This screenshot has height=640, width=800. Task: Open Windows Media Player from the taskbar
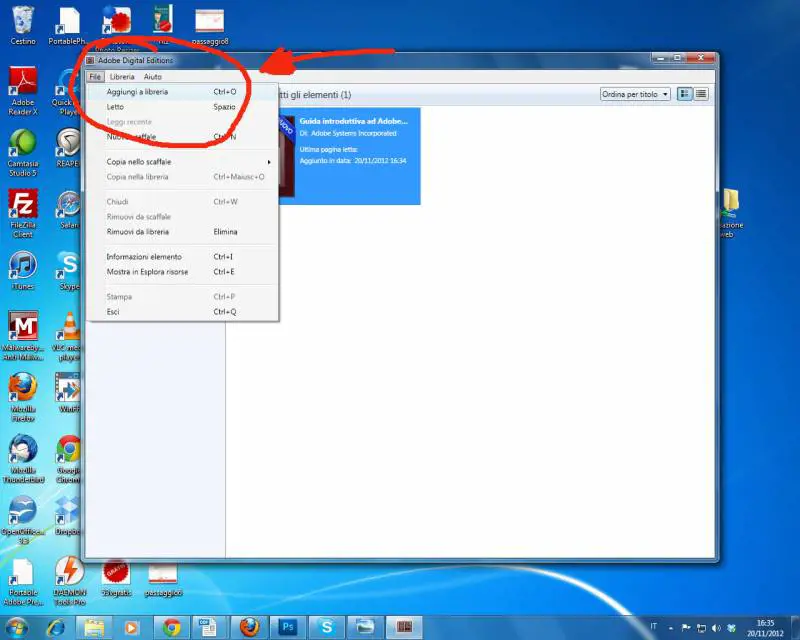pos(132,627)
